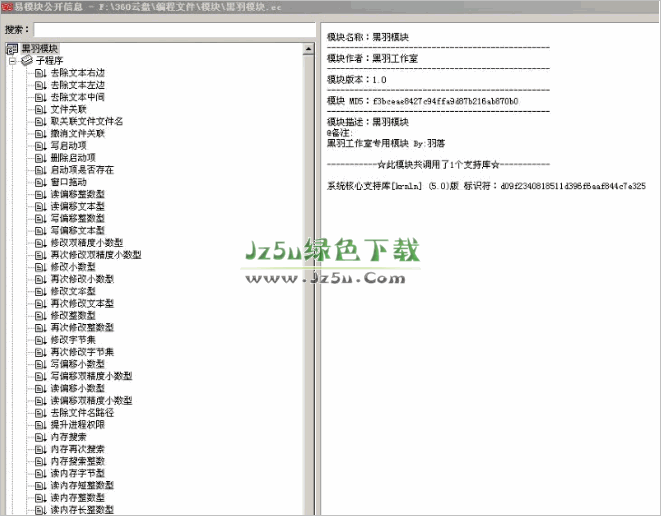This screenshot has height=516, width=661.
Task: Select the 写偏移双精度小数型 subroutine
Action: click(x=91, y=376)
